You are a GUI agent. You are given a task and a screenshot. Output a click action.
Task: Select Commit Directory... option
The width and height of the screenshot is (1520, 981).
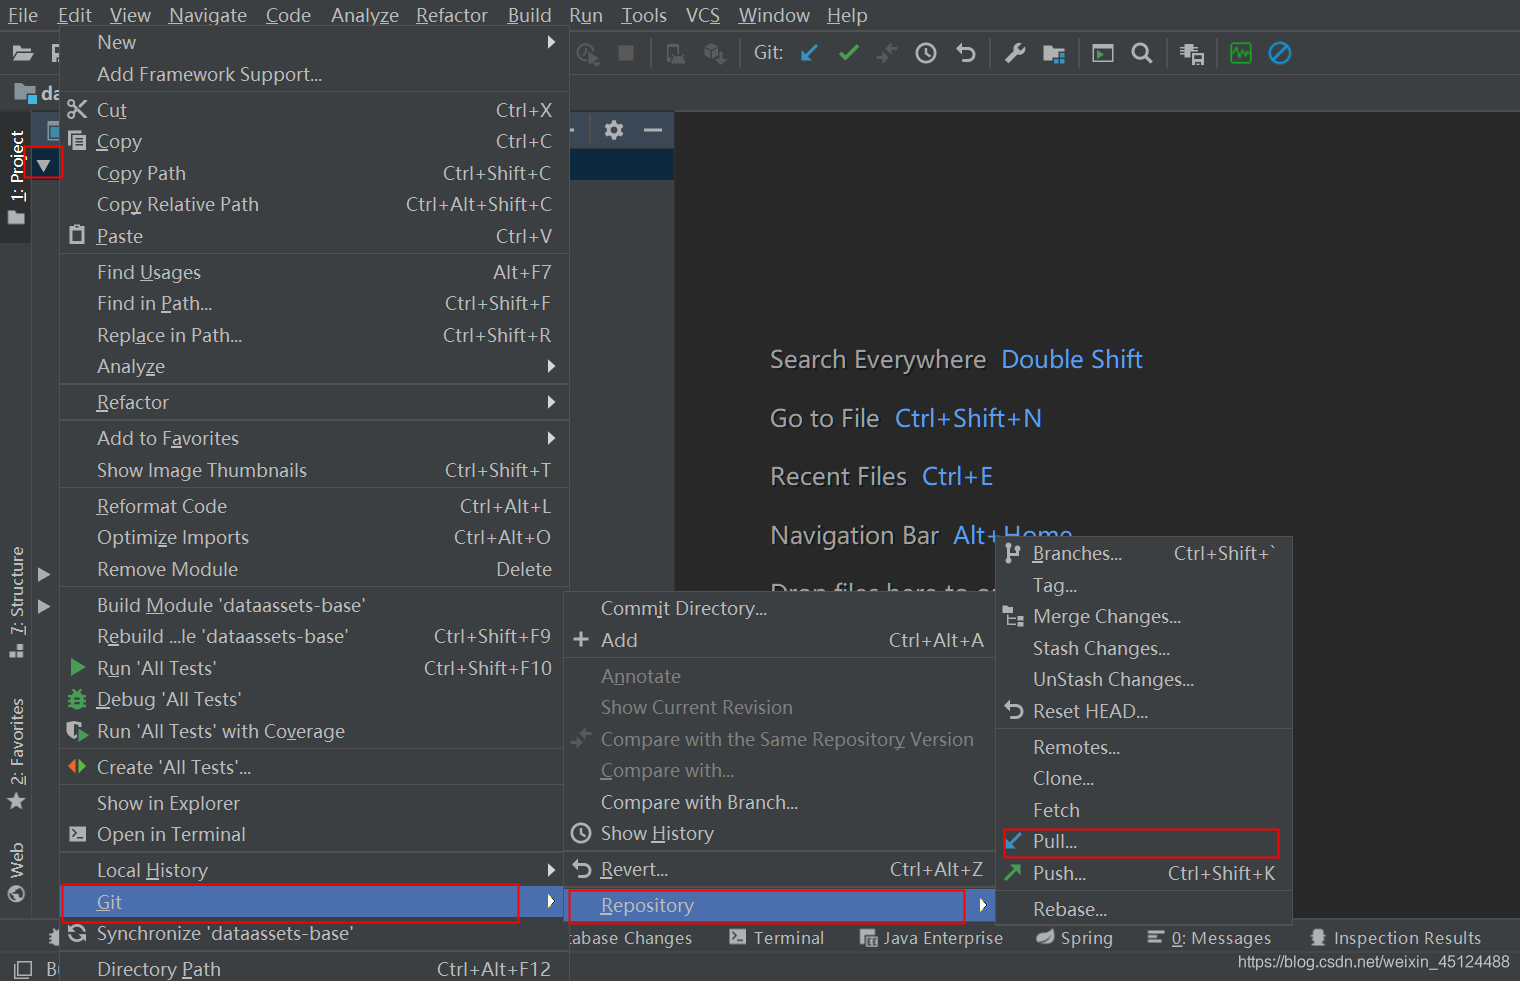[781, 608]
